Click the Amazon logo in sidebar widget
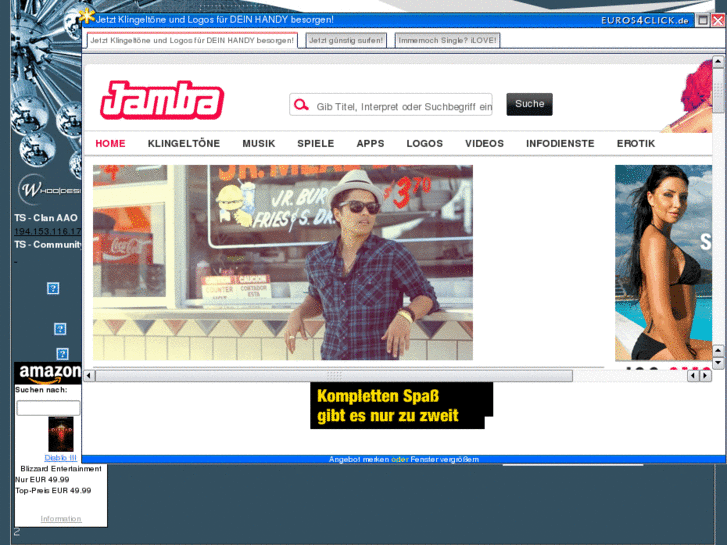727x545 pixels. 48,373
